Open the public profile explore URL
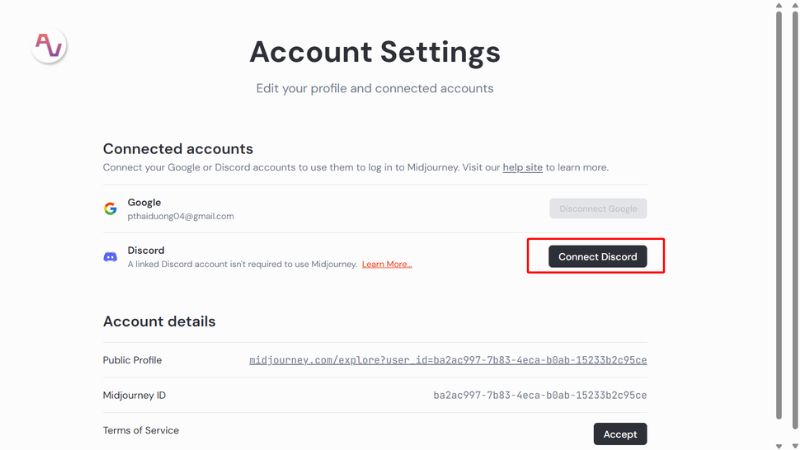This screenshot has width=800, height=450. pyautogui.click(x=448, y=360)
